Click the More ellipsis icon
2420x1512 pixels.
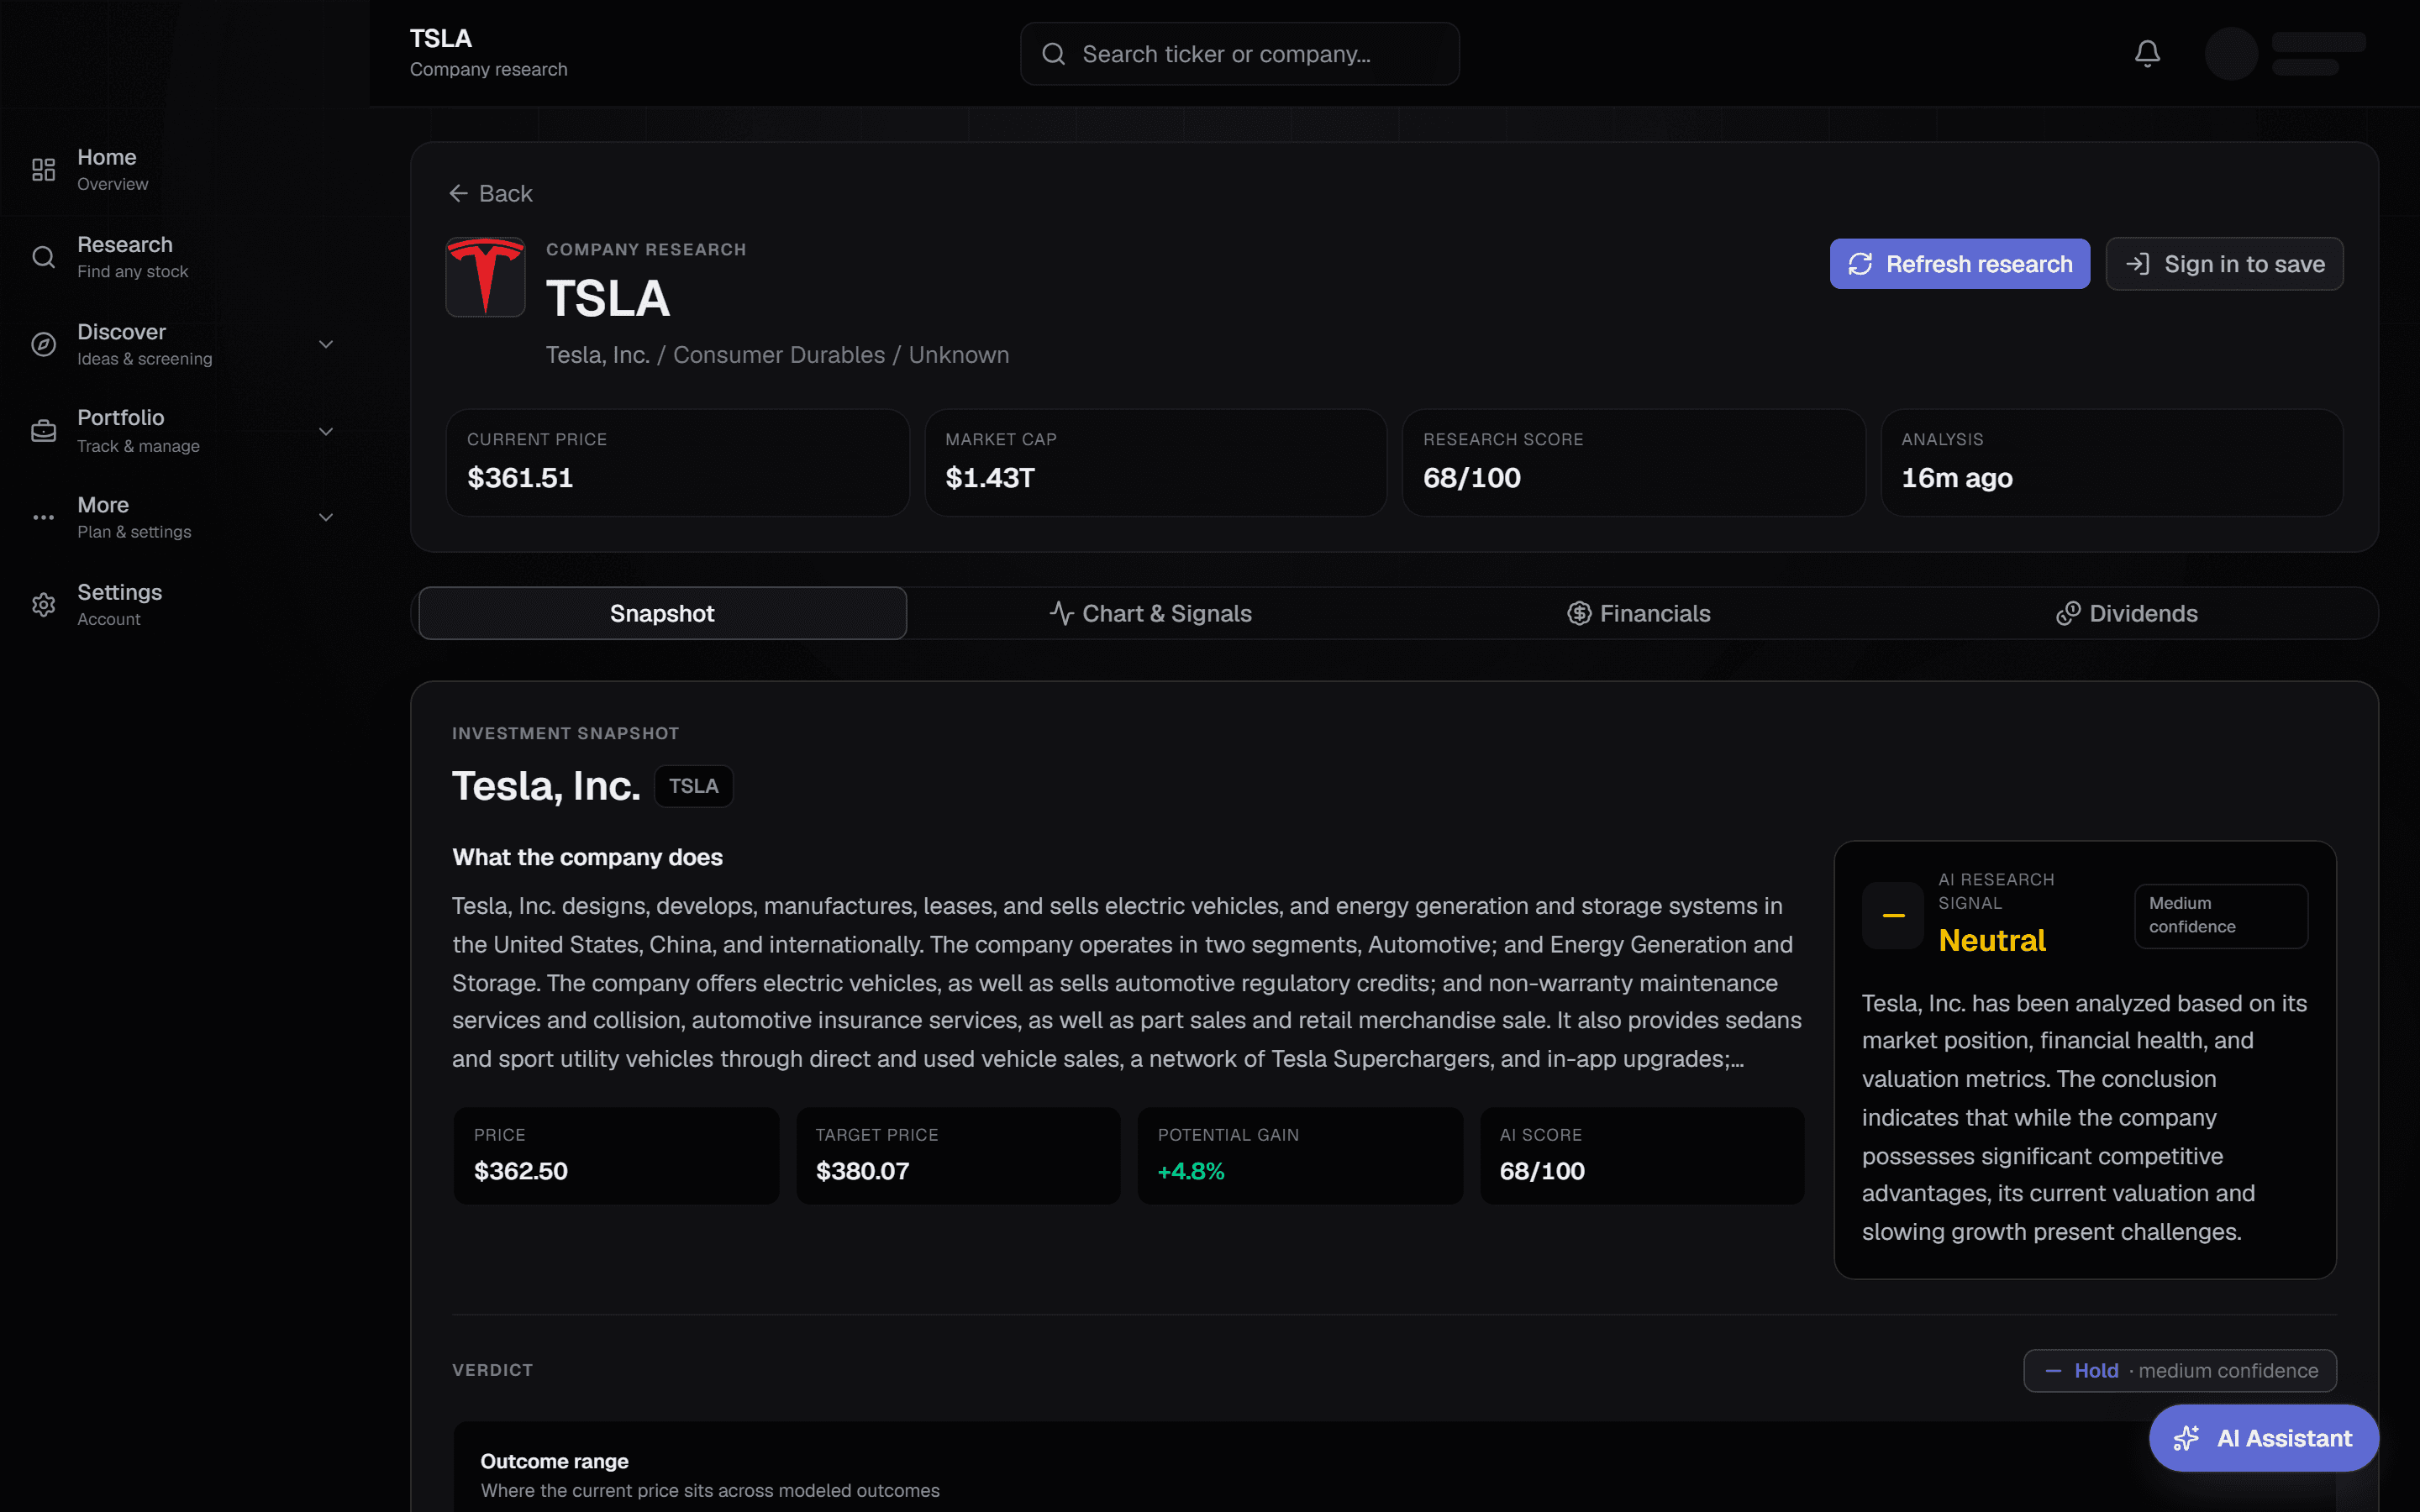point(43,517)
